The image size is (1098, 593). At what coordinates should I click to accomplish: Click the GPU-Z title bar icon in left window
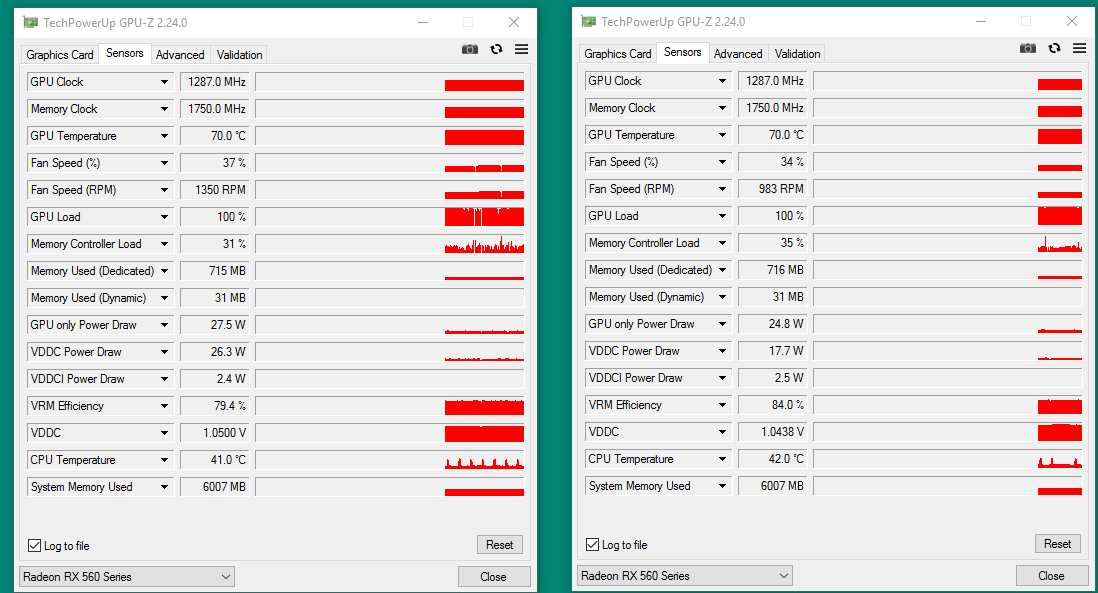point(30,22)
